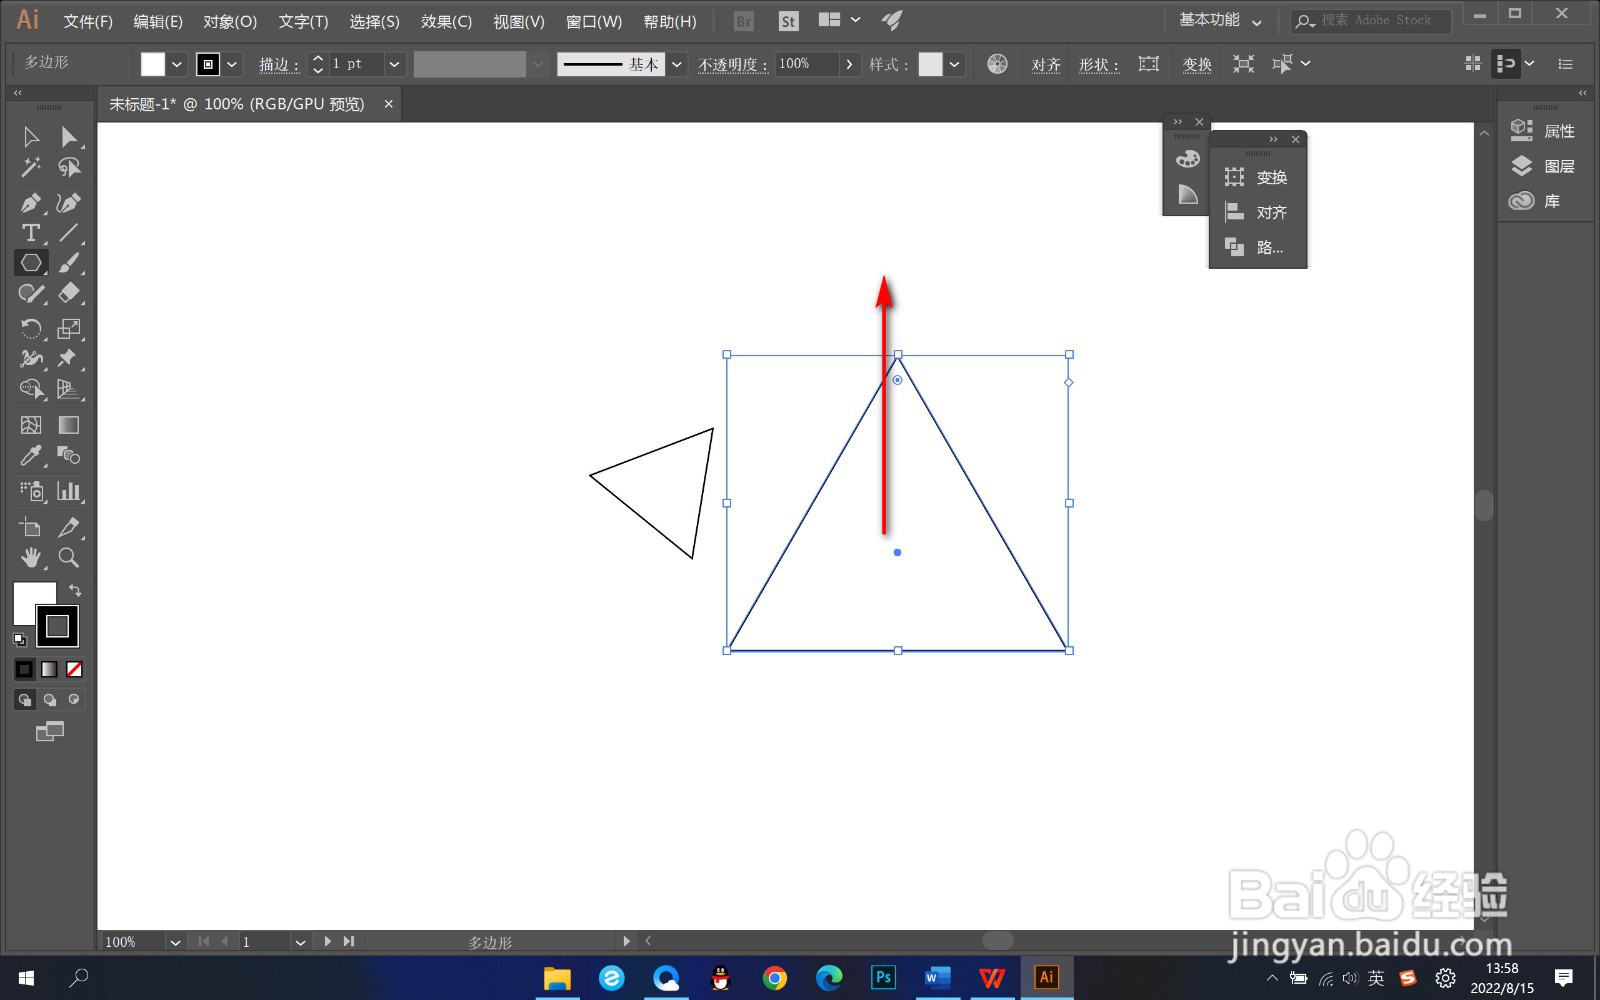Select the Symbol Sprayer tool
The width and height of the screenshot is (1600, 1000).
(31, 491)
